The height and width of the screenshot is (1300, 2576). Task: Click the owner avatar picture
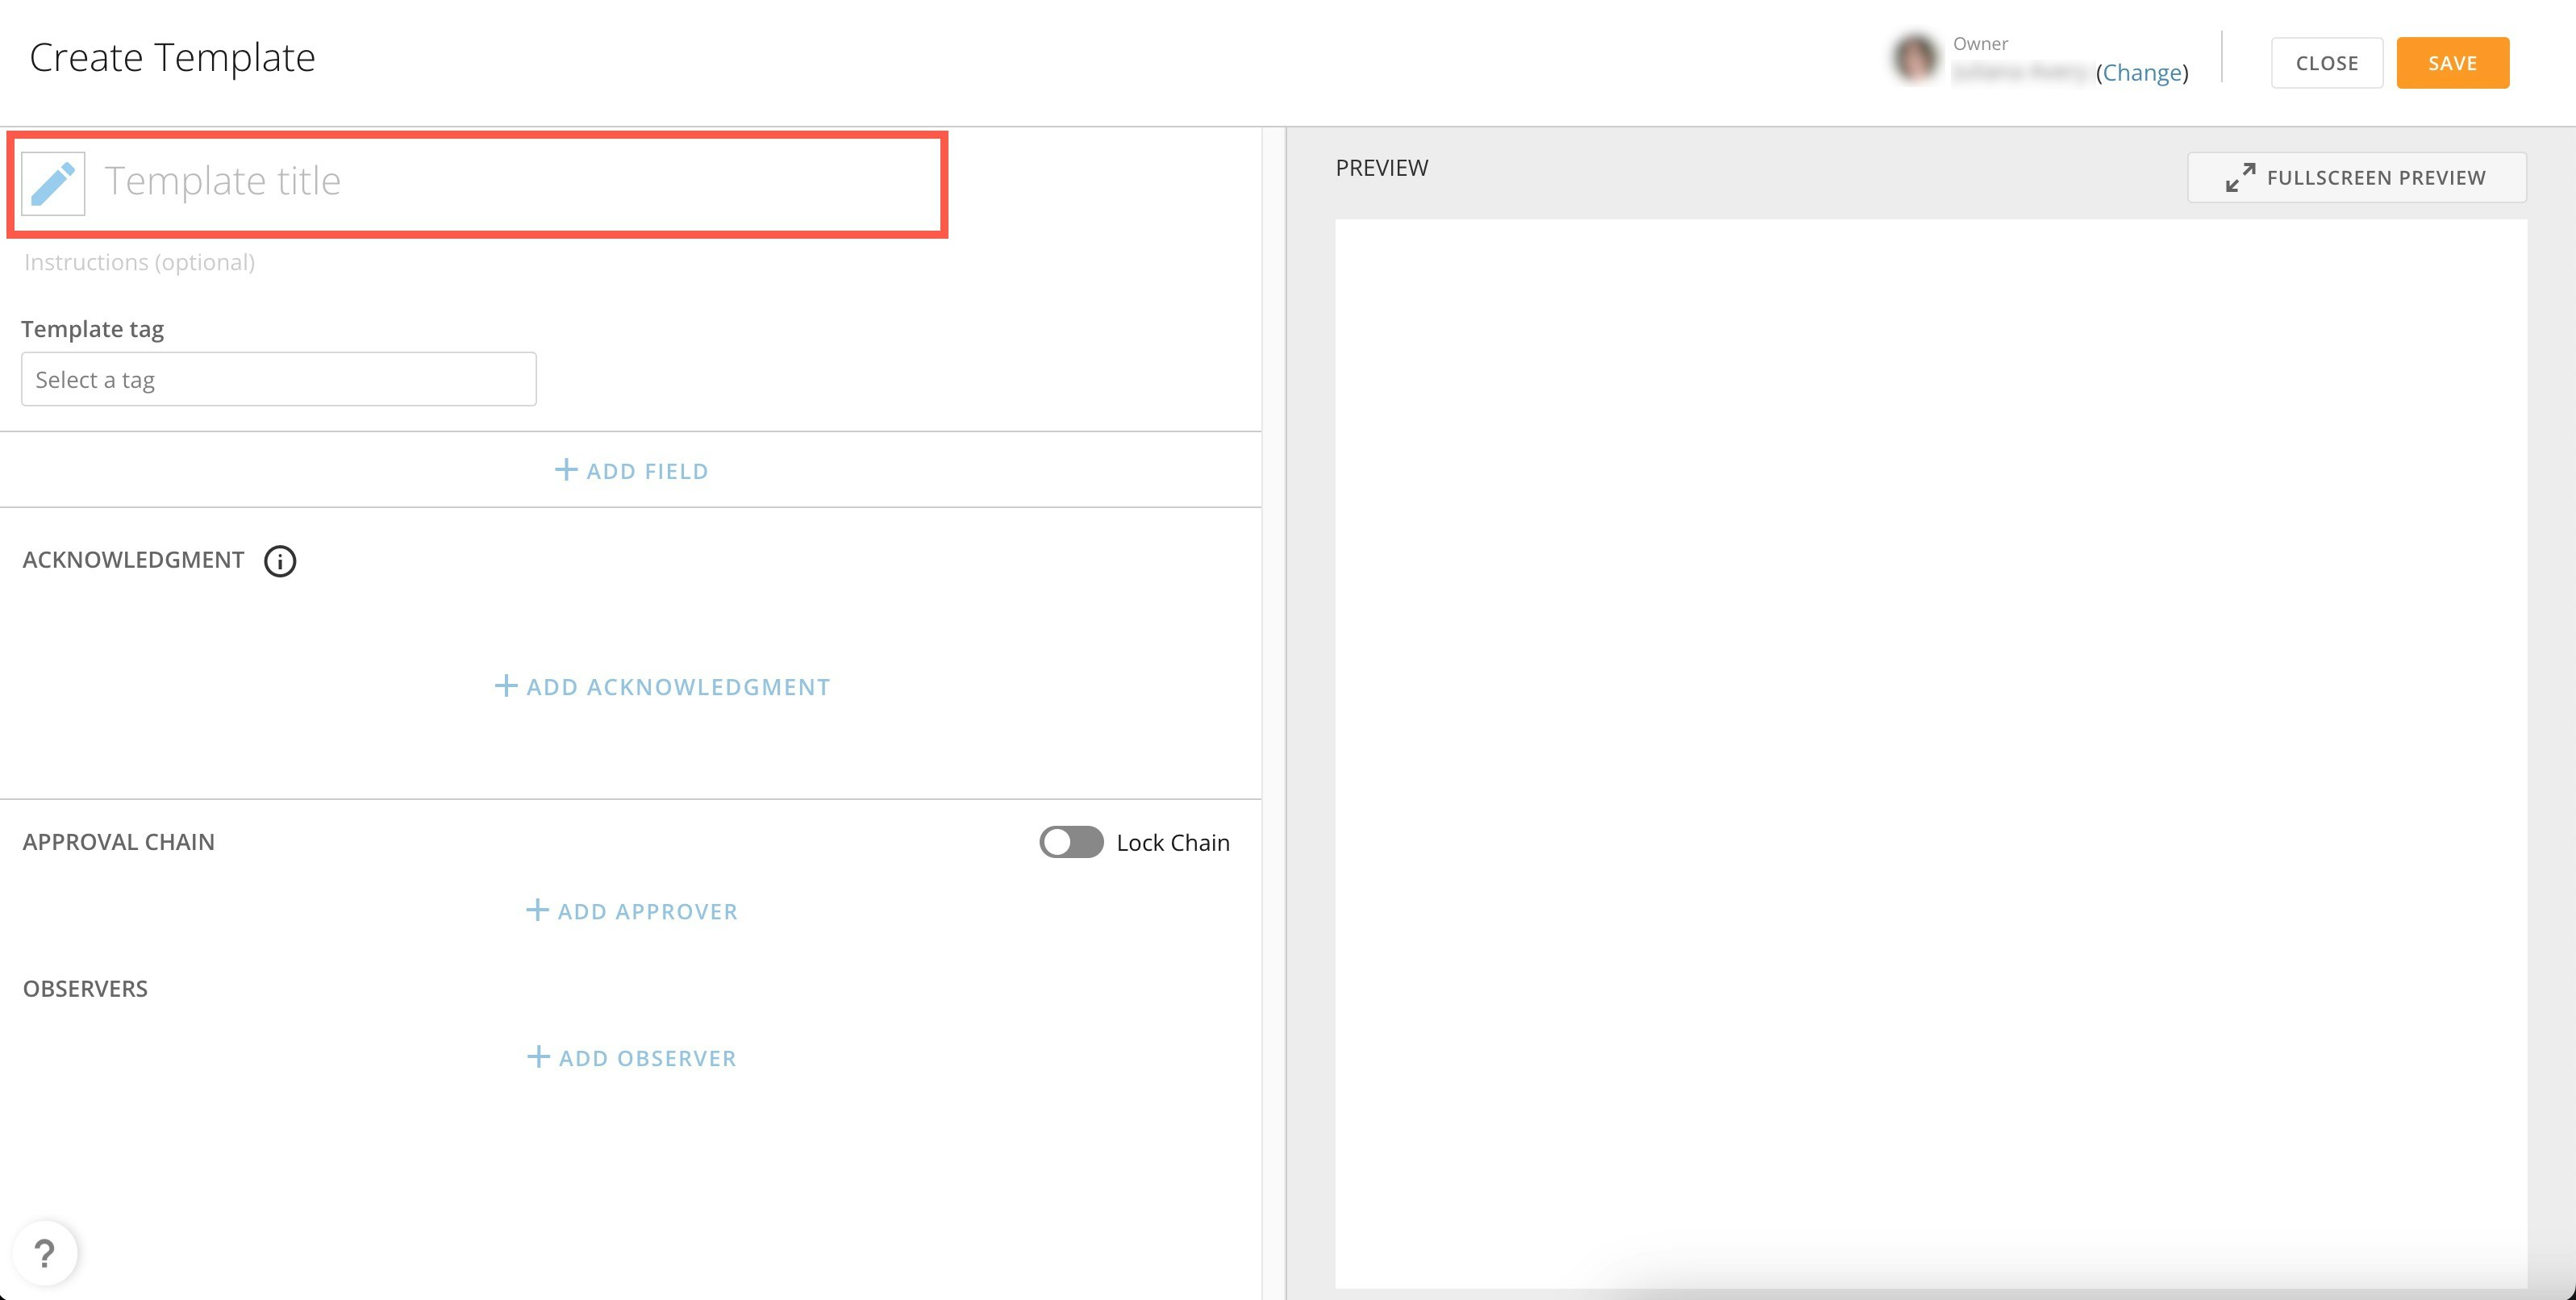pos(1915,58)
